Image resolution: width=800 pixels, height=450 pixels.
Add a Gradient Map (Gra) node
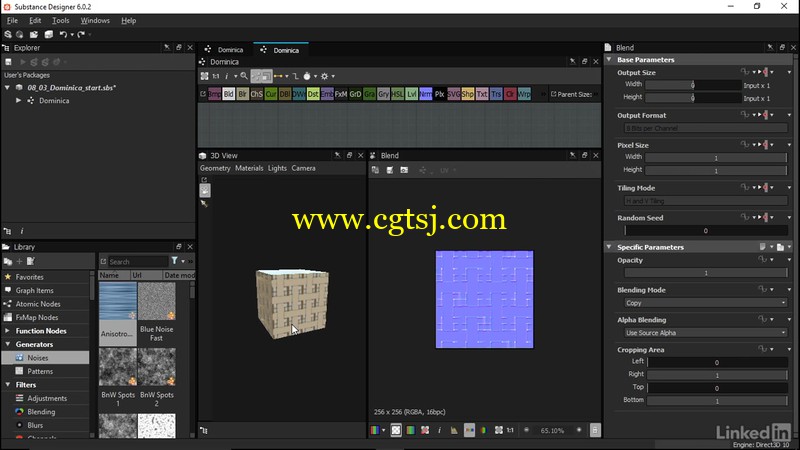click(369, 94)
